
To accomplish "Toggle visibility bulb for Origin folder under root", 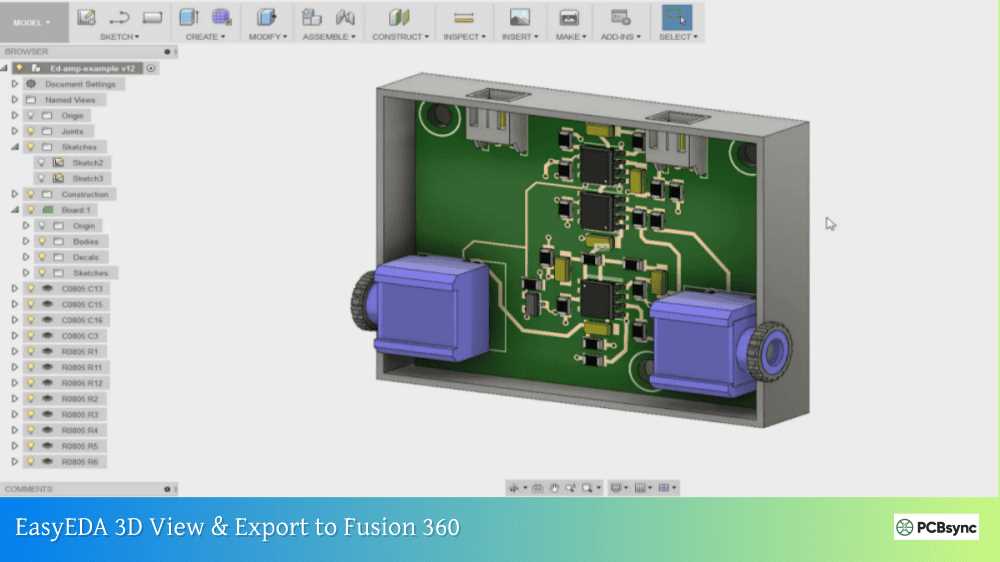I will [31, 115].
